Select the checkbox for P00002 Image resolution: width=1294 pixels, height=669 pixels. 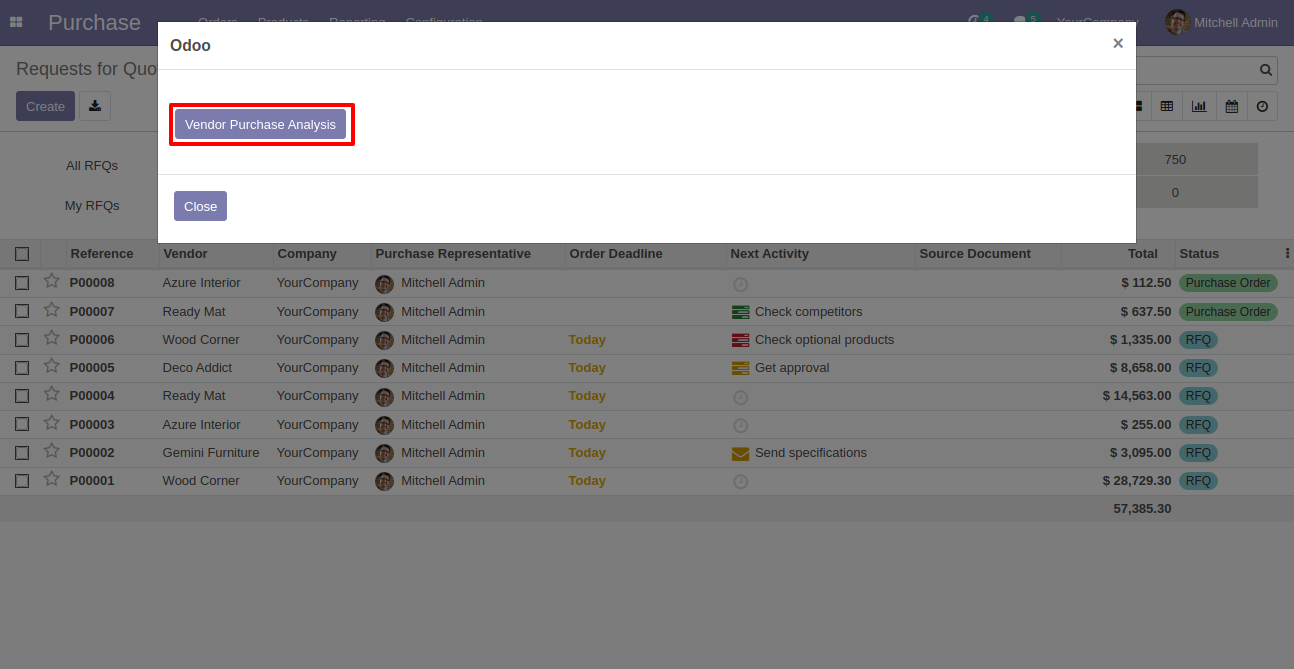click(22, 453)
